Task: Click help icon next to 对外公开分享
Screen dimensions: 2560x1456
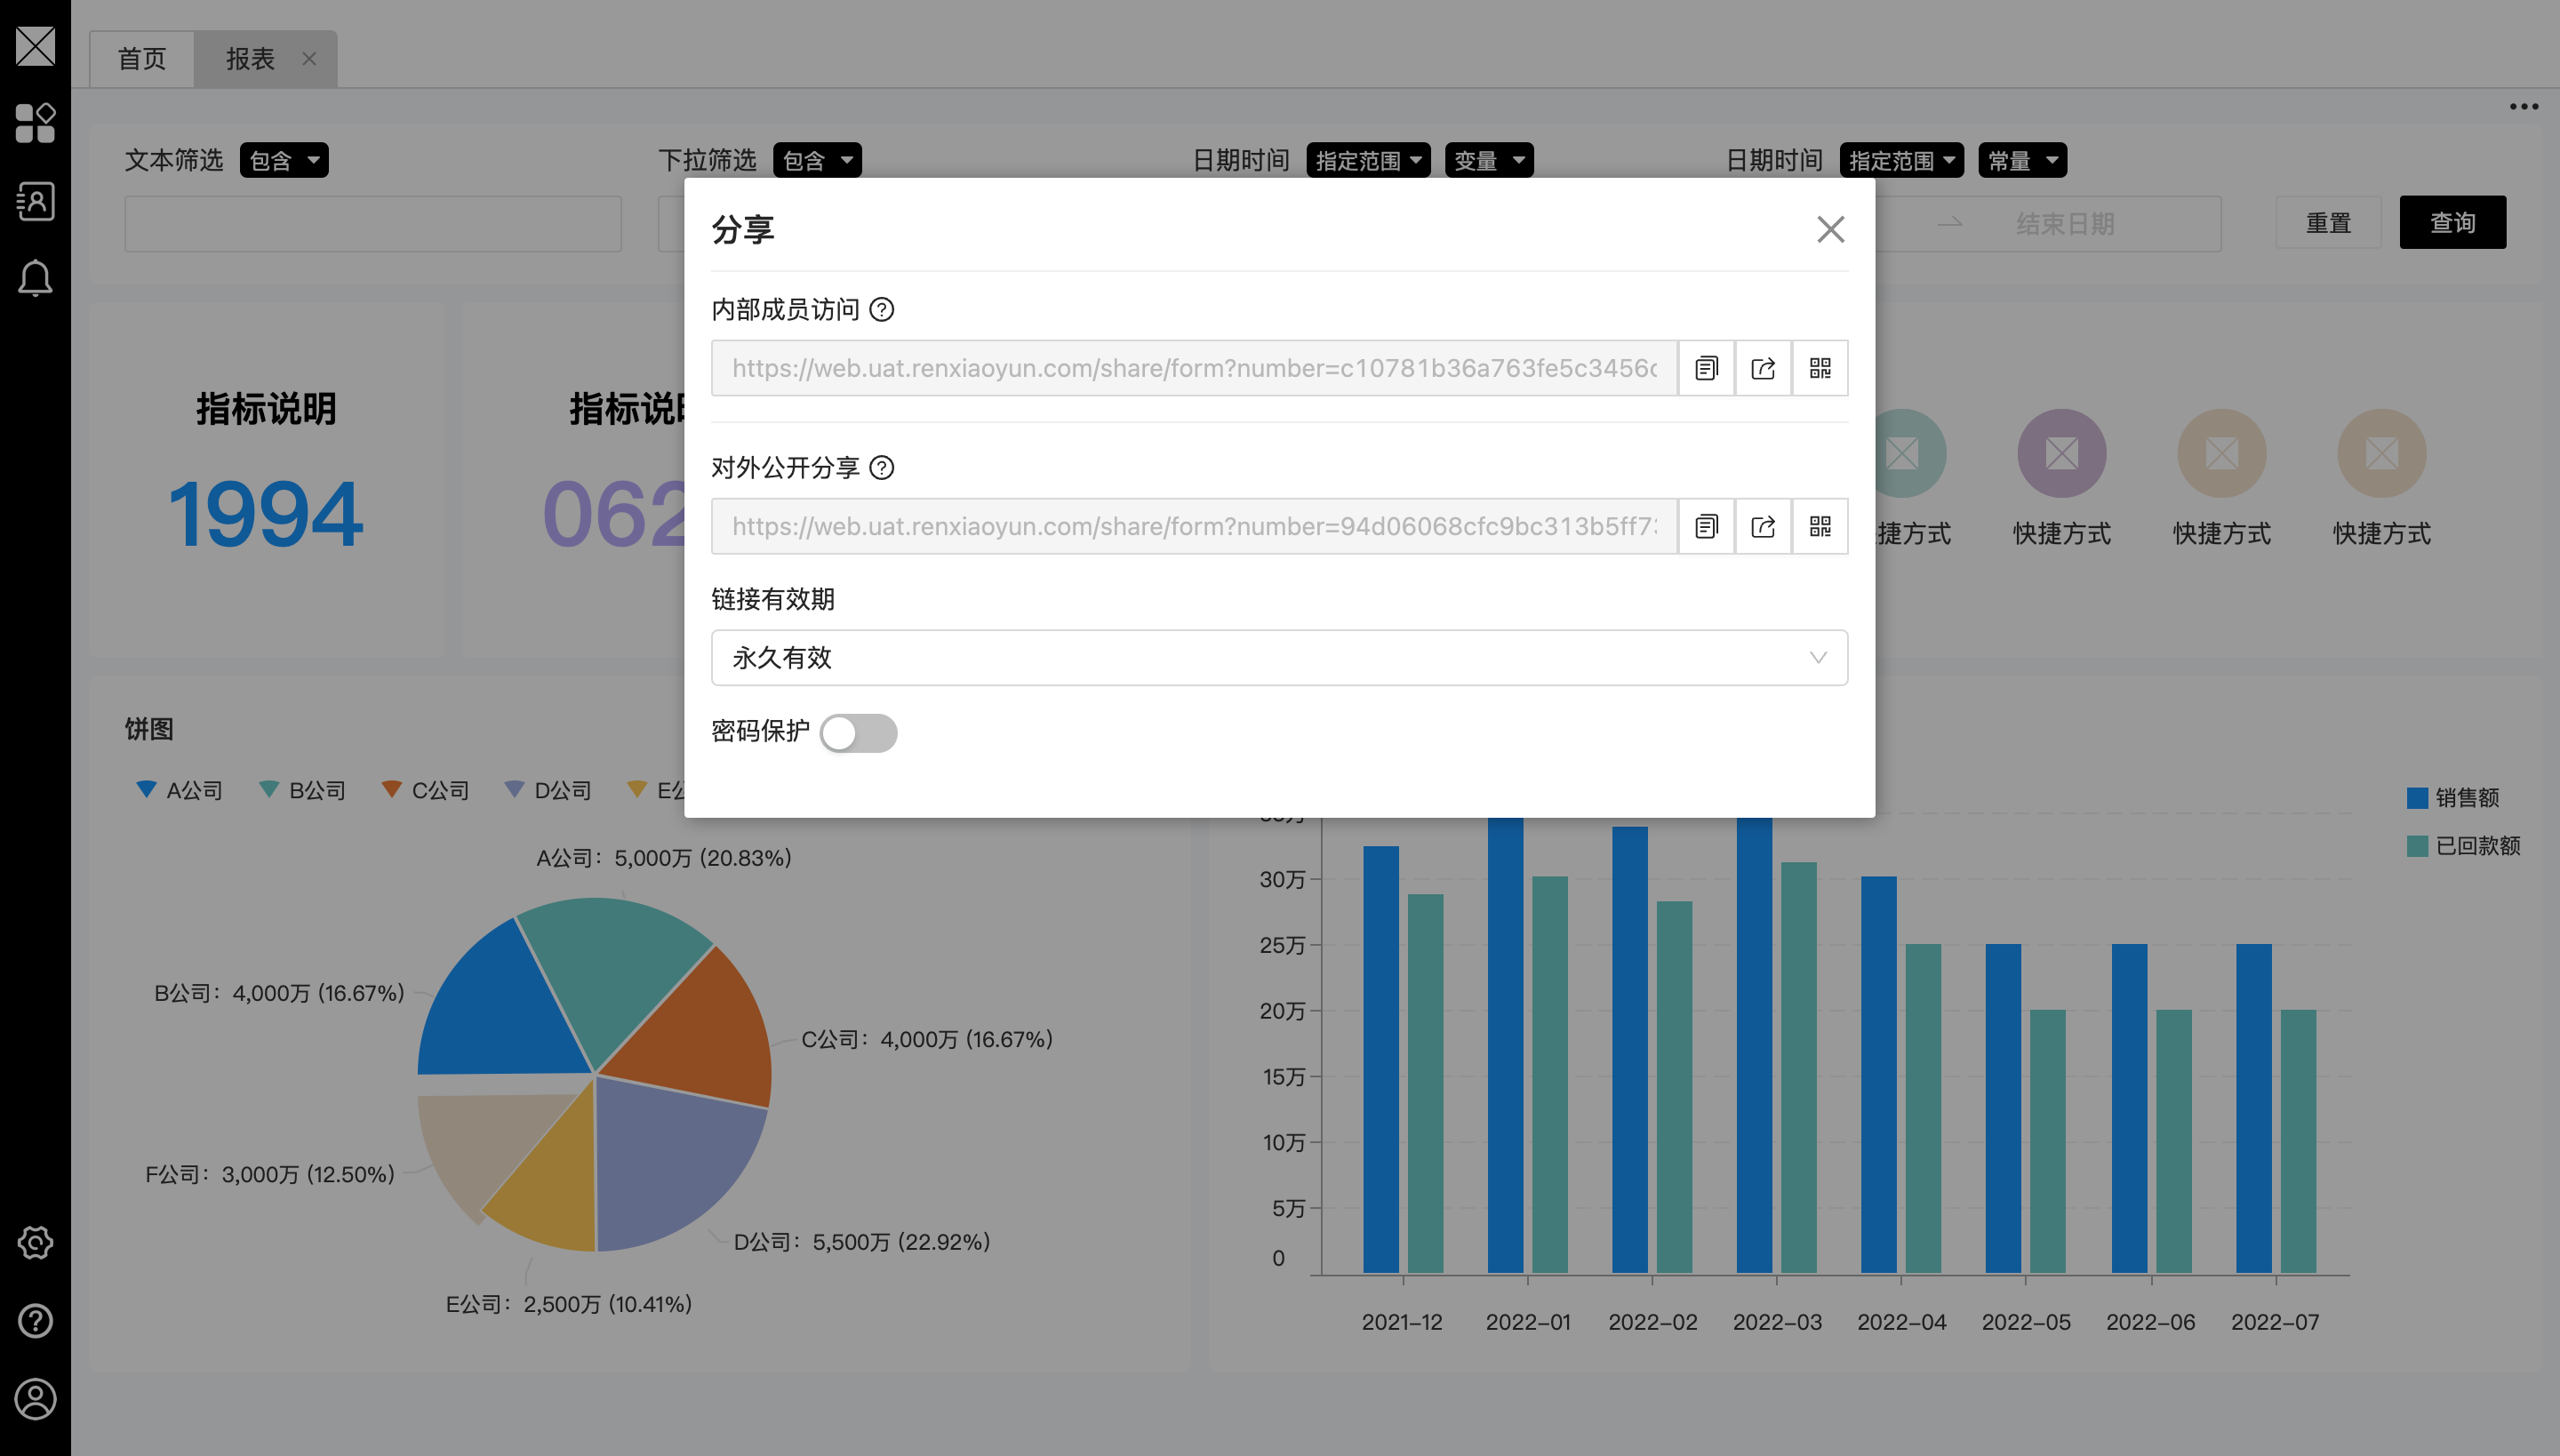Action: click(881, 468)
